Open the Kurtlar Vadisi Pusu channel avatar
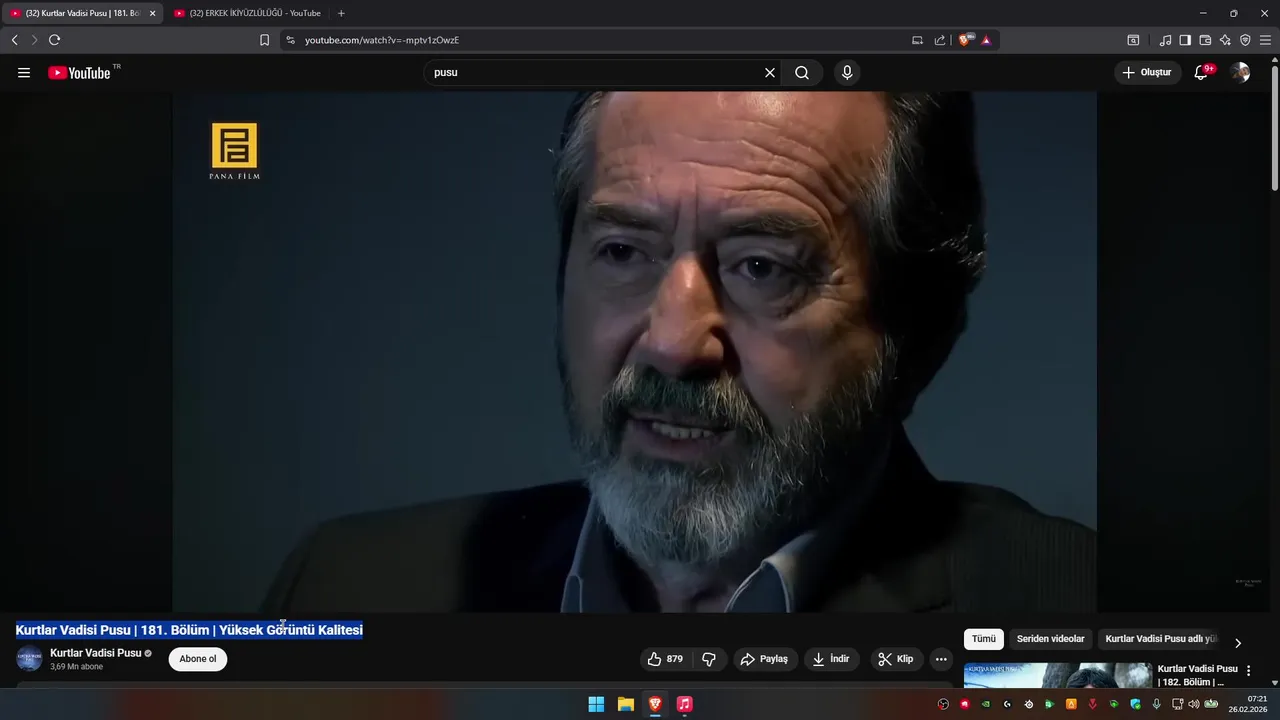 point(29,659)
